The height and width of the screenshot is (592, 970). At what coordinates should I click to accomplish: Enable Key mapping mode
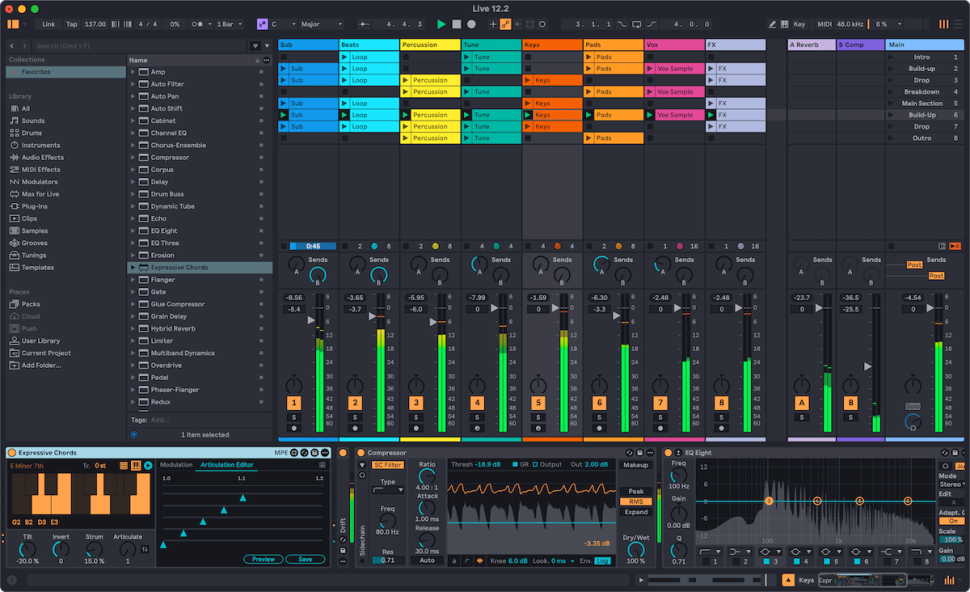coord(800,23)
